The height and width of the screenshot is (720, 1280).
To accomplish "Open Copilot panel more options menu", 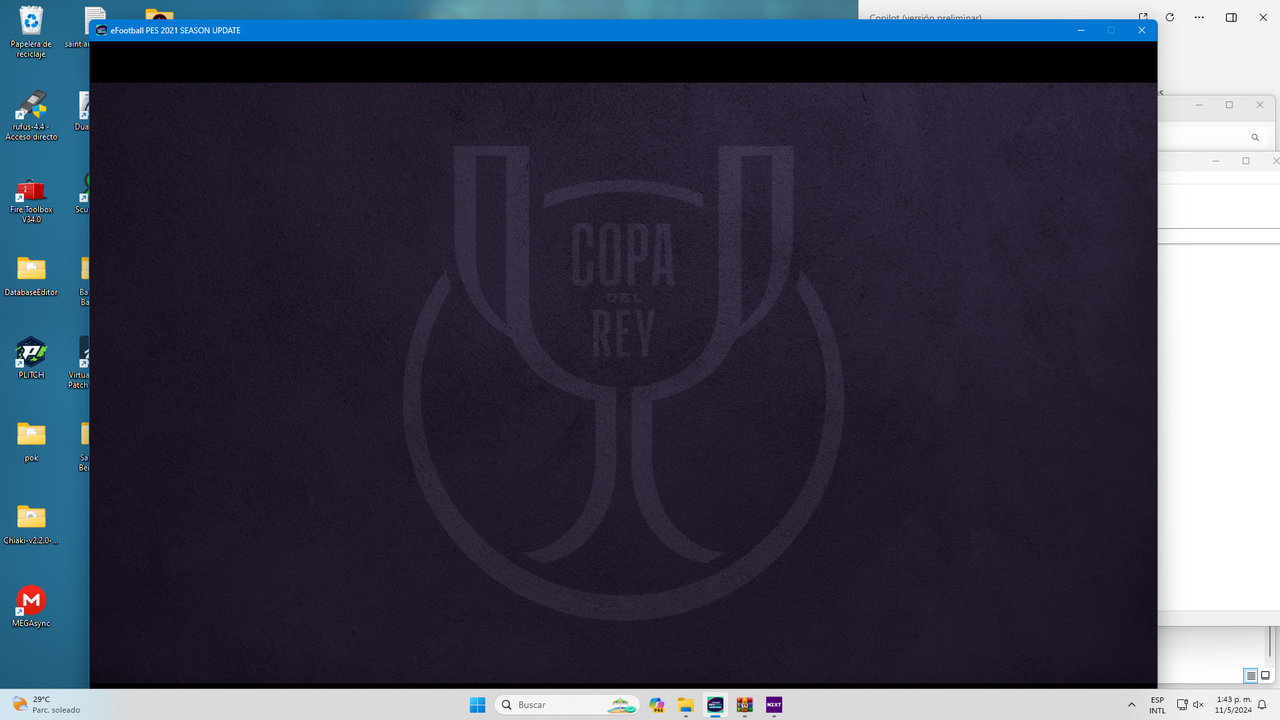I will [x=1199, y=17].
